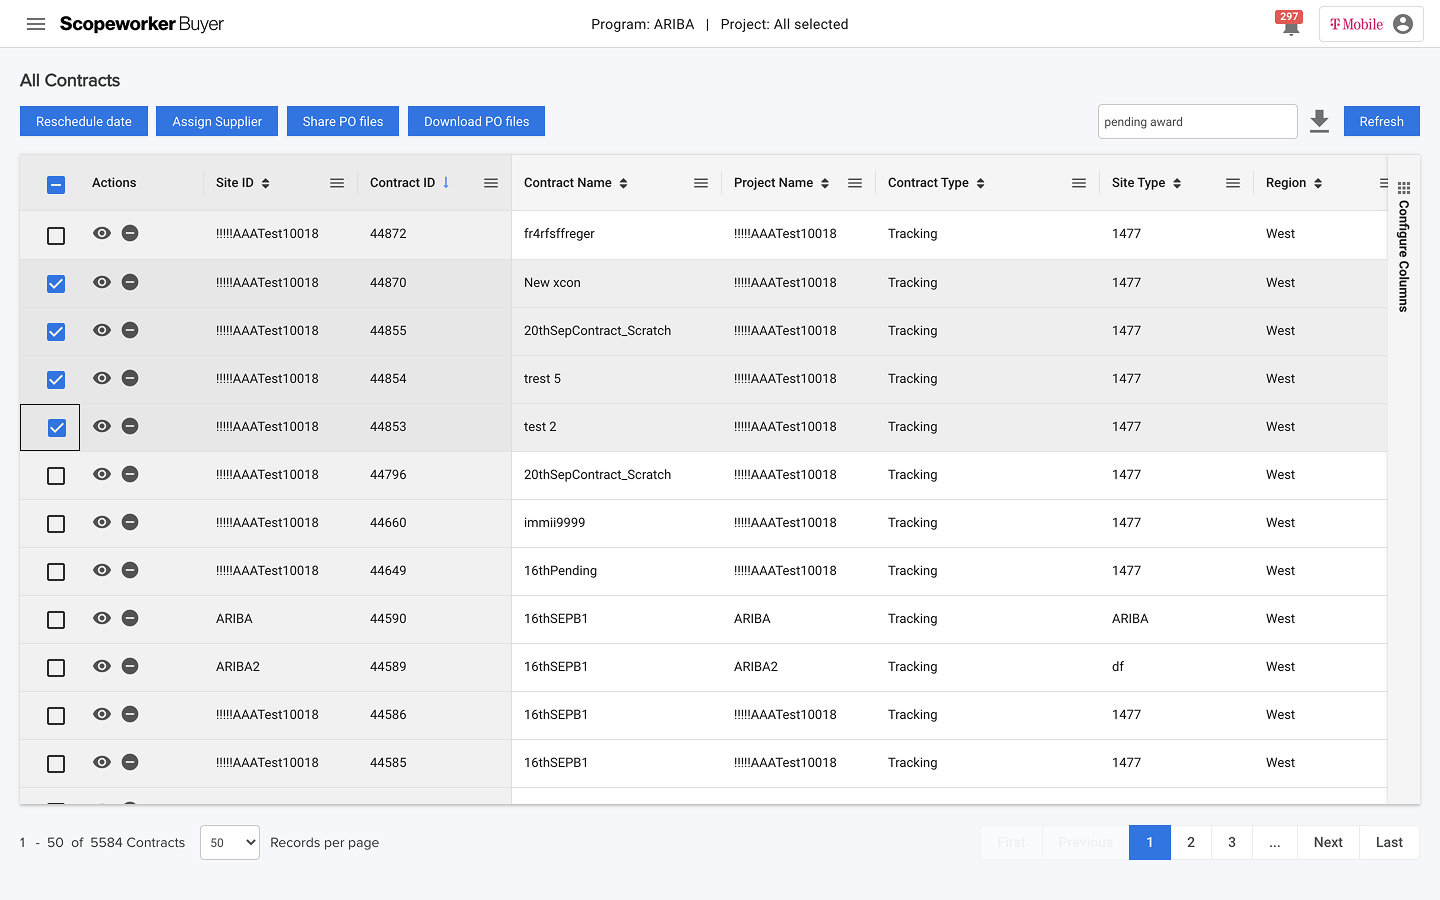Click contract name 'fr4rfsffreger'
The image size is (1440, 900).
point(559,233)
